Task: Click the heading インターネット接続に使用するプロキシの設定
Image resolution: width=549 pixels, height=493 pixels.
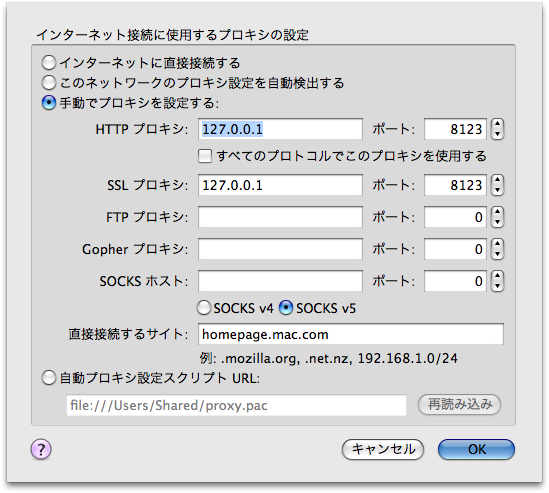Action: [x=173, y=35]
